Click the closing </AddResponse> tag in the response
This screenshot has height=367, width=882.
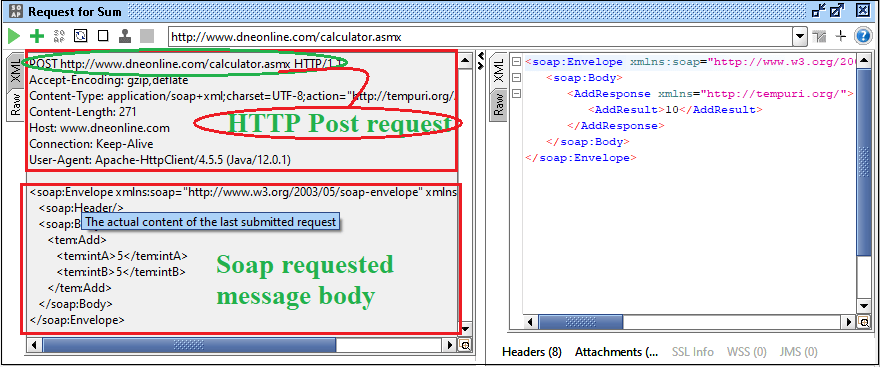click(616, 126)
